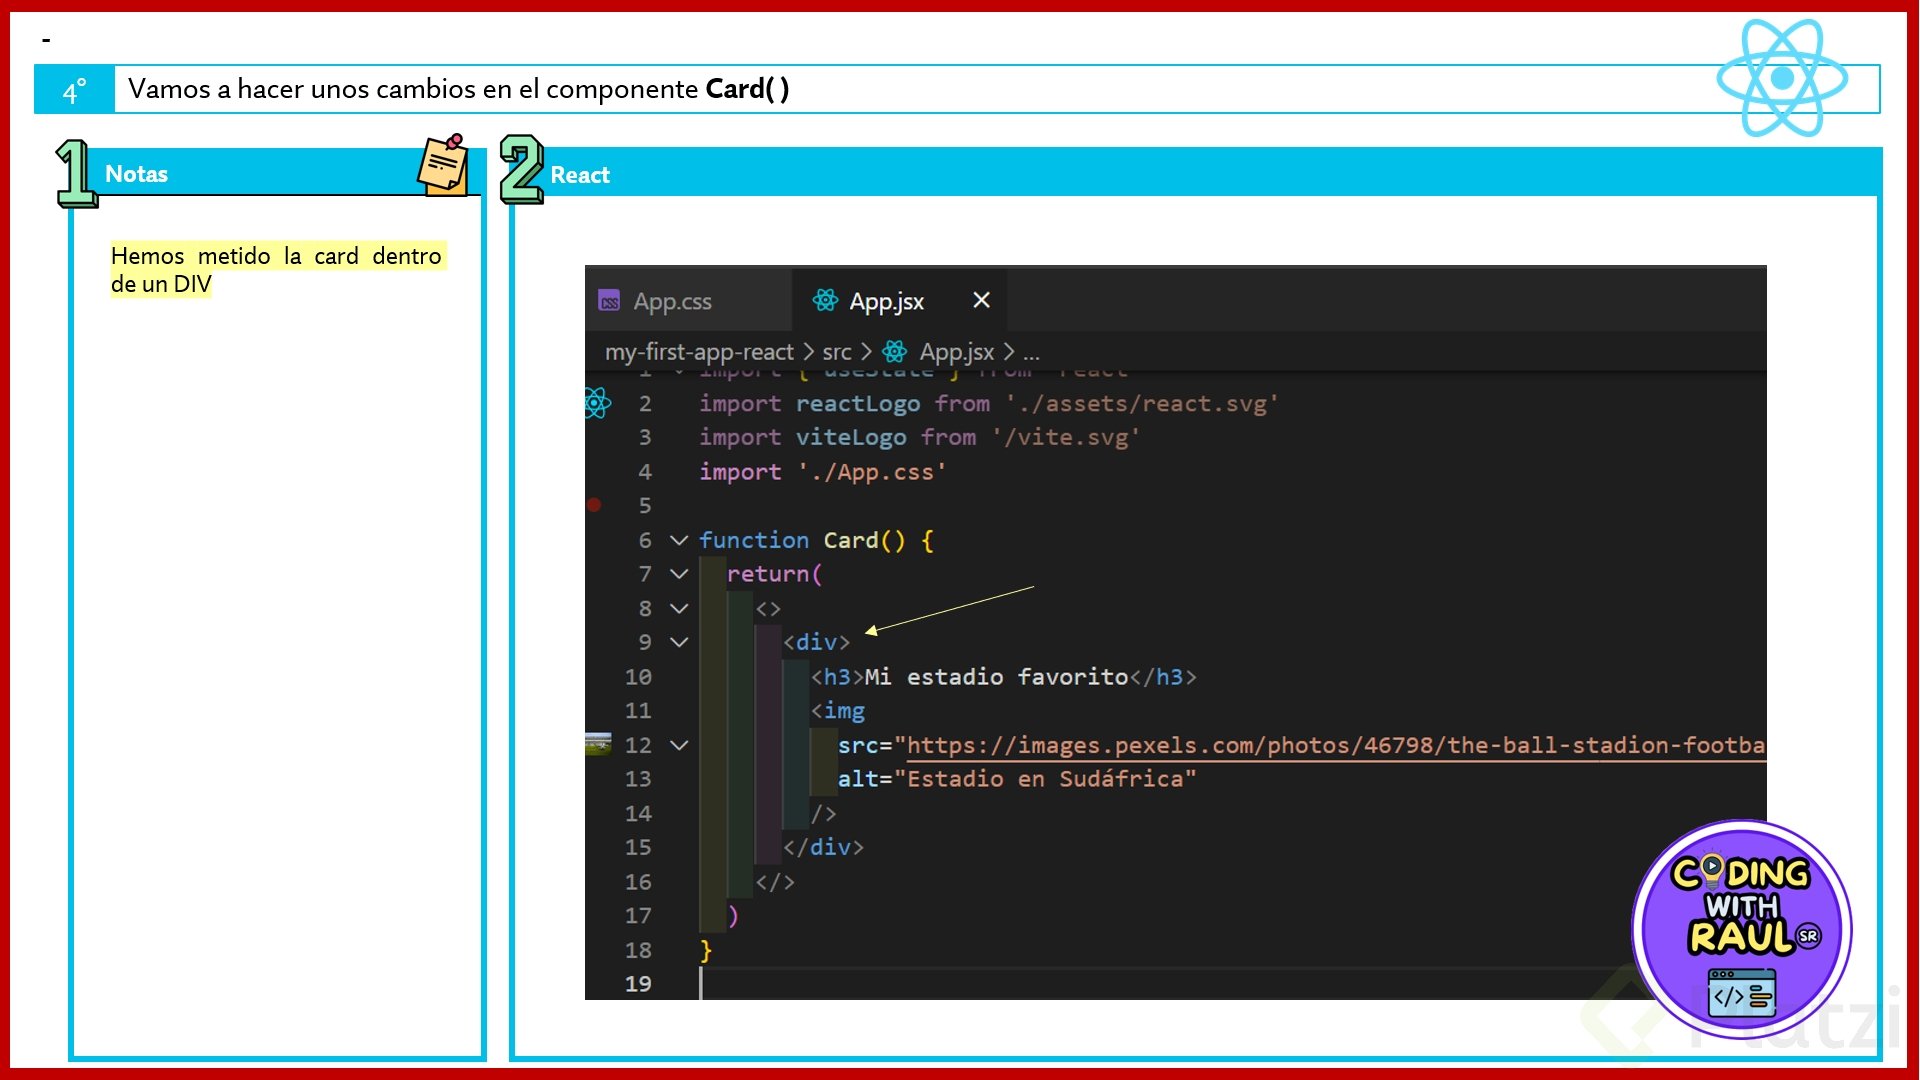This screenshot has height=1080, width=1920.
Task: Click the green number 2 badge
Action: [x=521, y=169]
